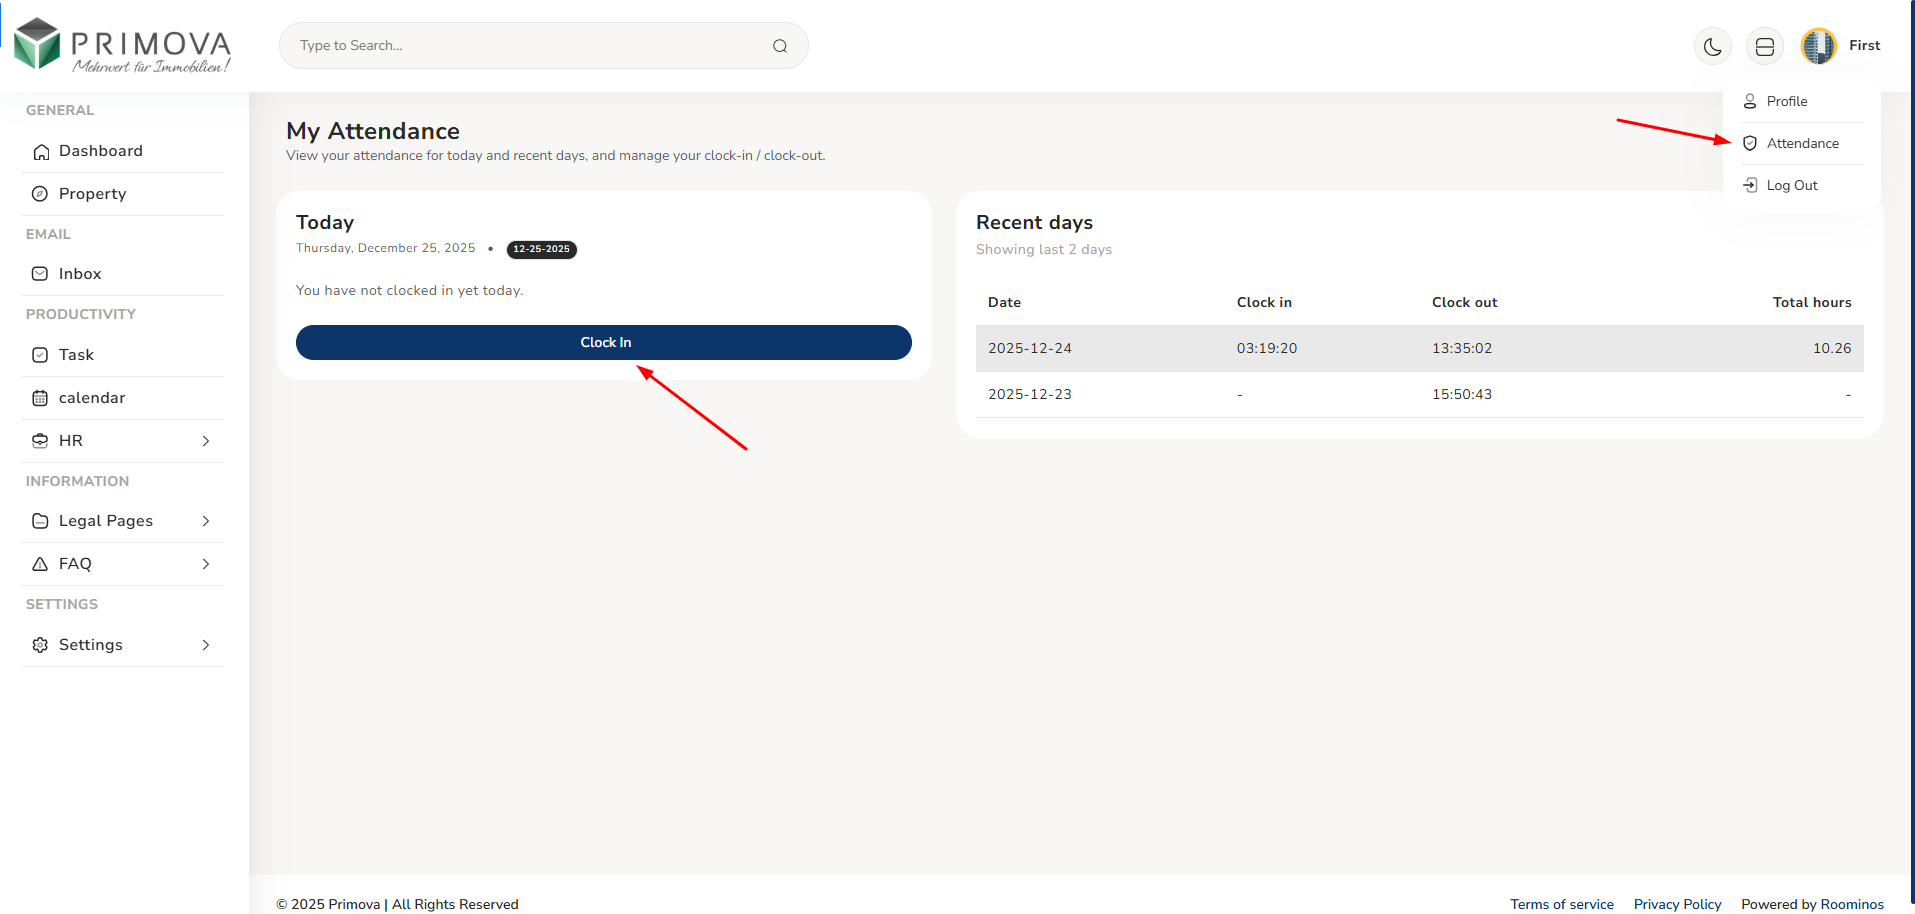
Task: Choose Attendance from the user menu
Action: coord(1802,143)
